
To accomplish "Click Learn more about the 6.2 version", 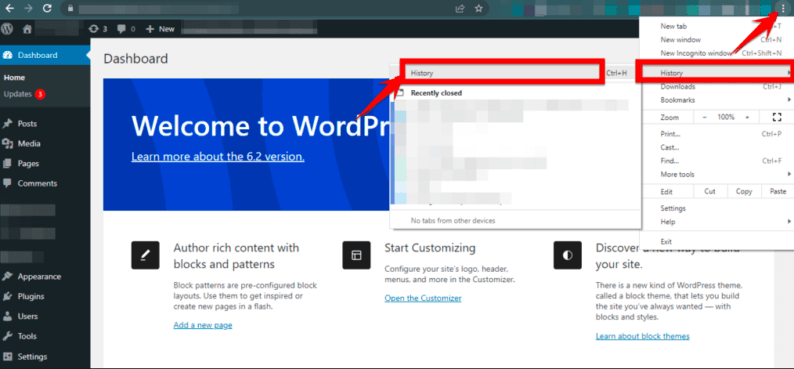I will point(218,156).
